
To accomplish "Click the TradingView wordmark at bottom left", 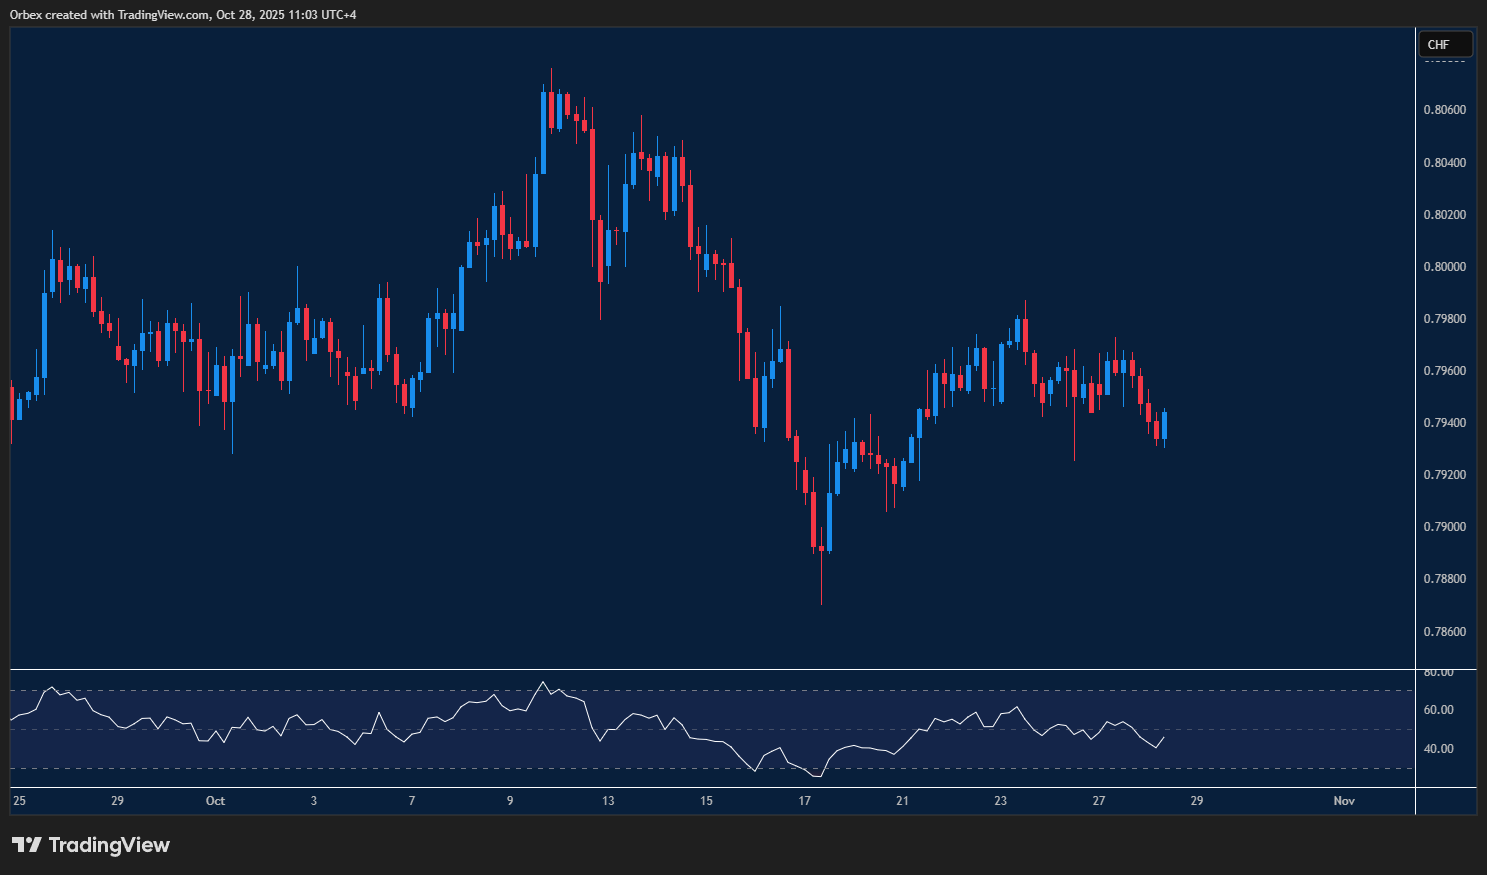I will click(x=110, y=845).
